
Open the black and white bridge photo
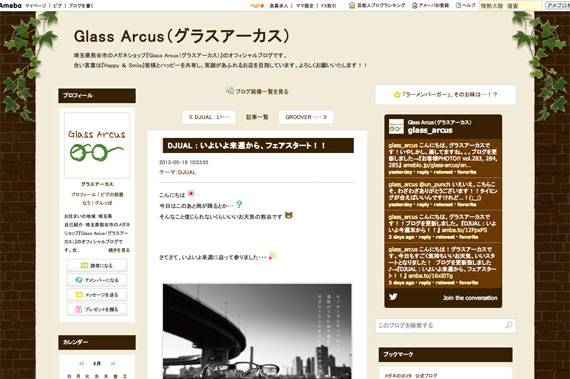[x=257, y=331]
